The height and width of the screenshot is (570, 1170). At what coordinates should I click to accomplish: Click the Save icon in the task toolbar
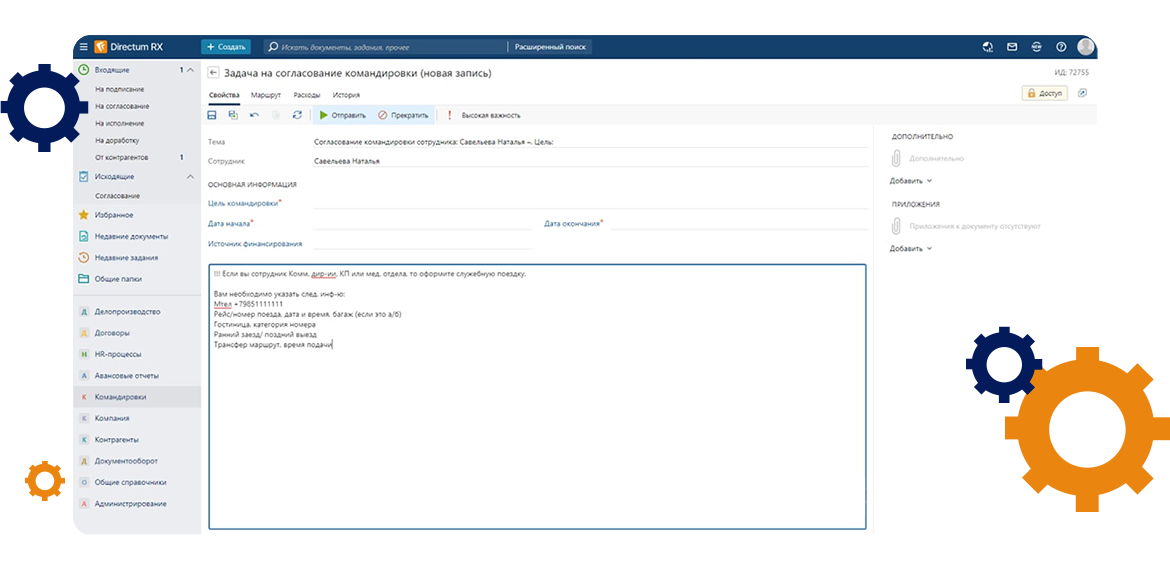pos(212,115)
